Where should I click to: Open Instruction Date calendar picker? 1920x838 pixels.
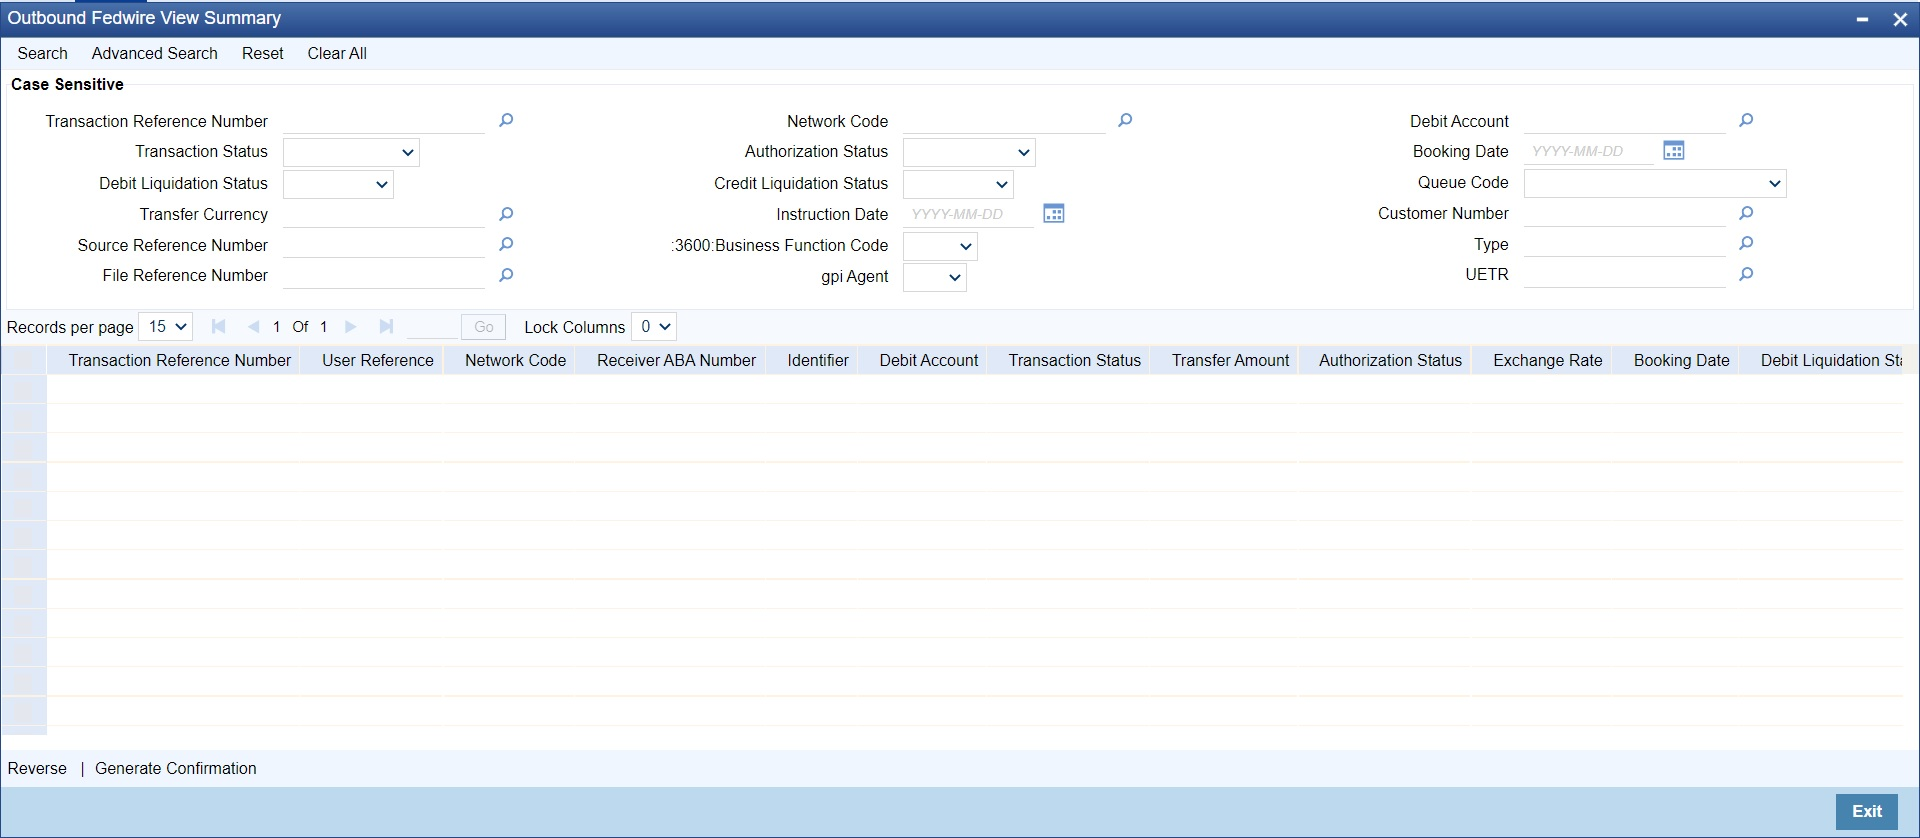tap(1054, 214)
